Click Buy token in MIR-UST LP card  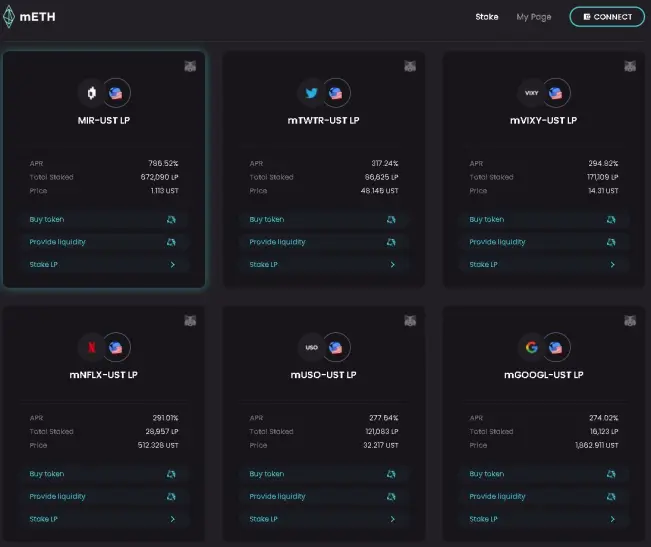pyautogui.click(x=104, y=219)
